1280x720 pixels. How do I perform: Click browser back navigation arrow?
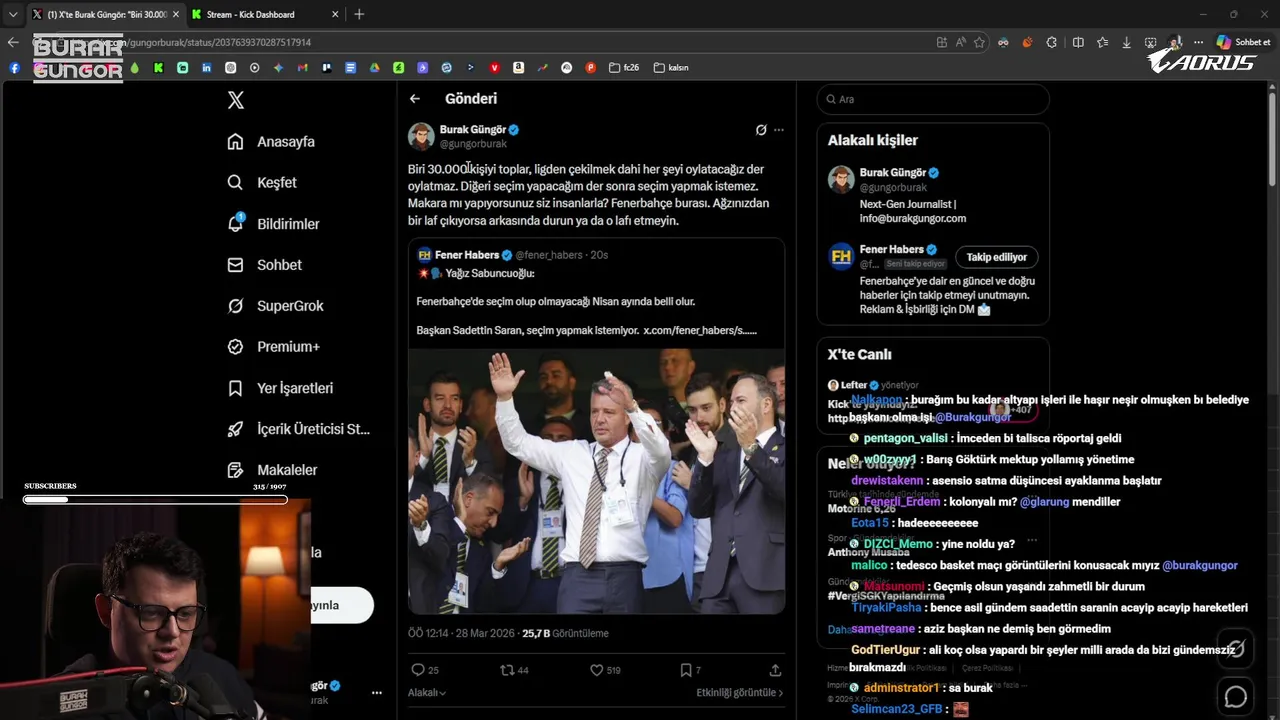[x=13, y=42]
